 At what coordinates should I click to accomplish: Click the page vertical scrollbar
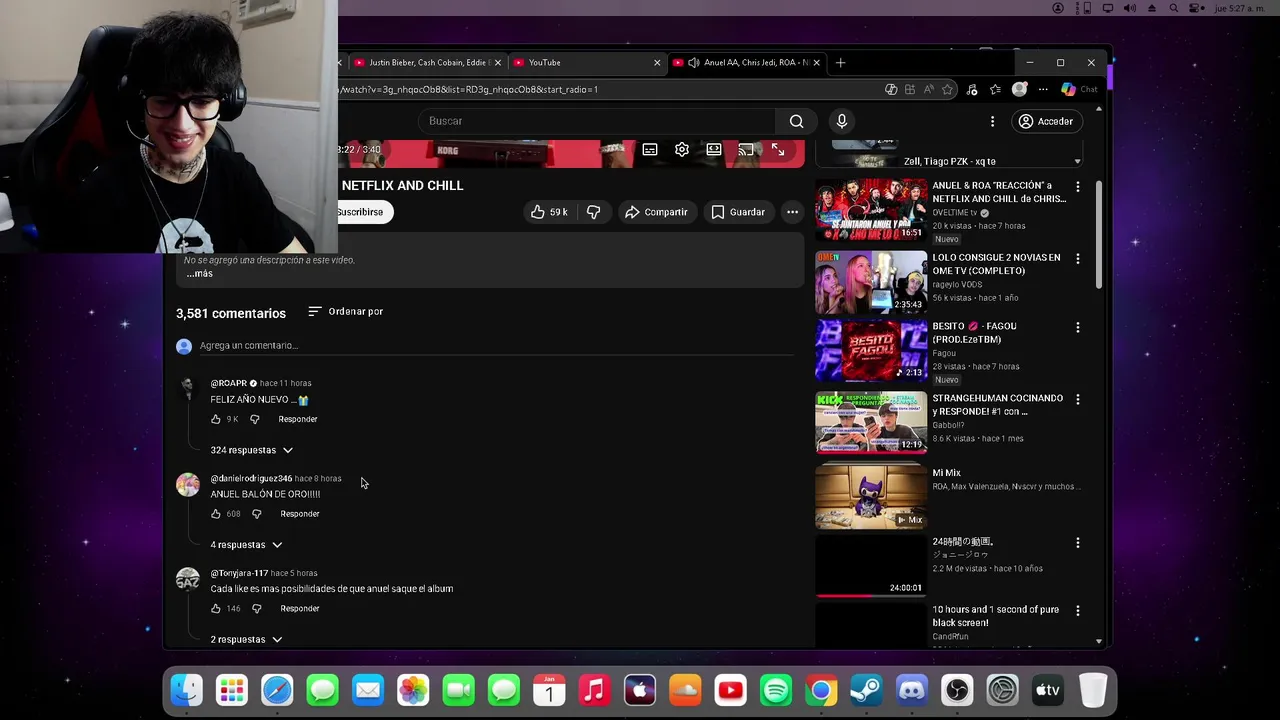pyautogui.click(x=1100, y=236)
